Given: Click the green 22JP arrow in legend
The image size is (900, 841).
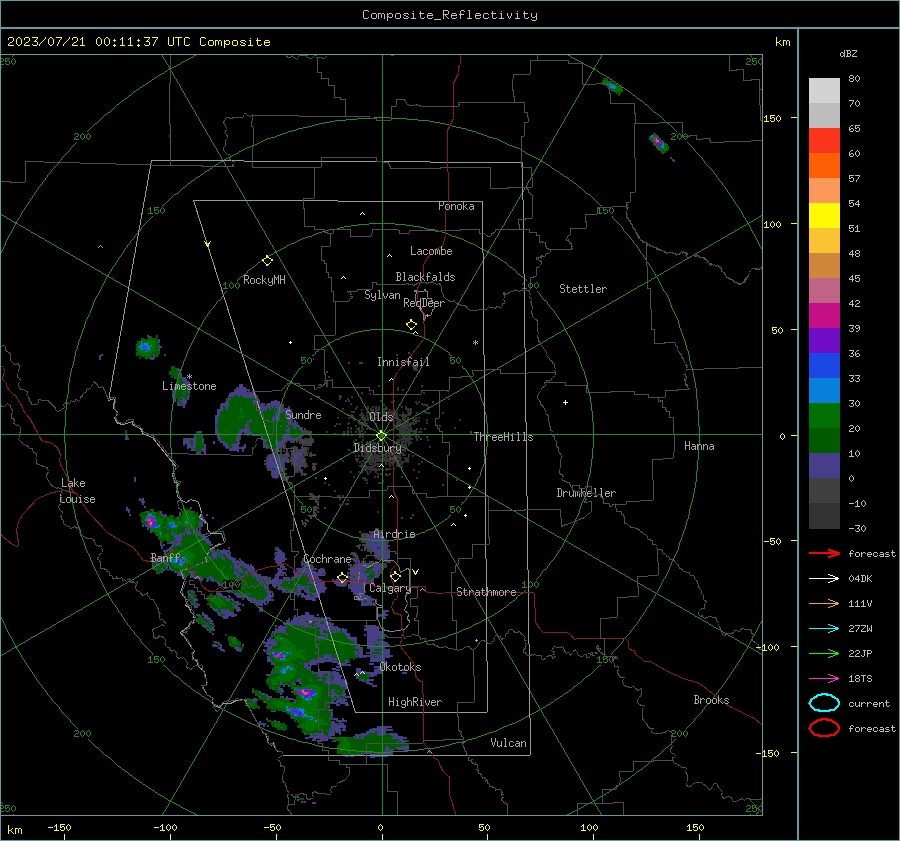Looking at the screenshot, I should (824, 653).
